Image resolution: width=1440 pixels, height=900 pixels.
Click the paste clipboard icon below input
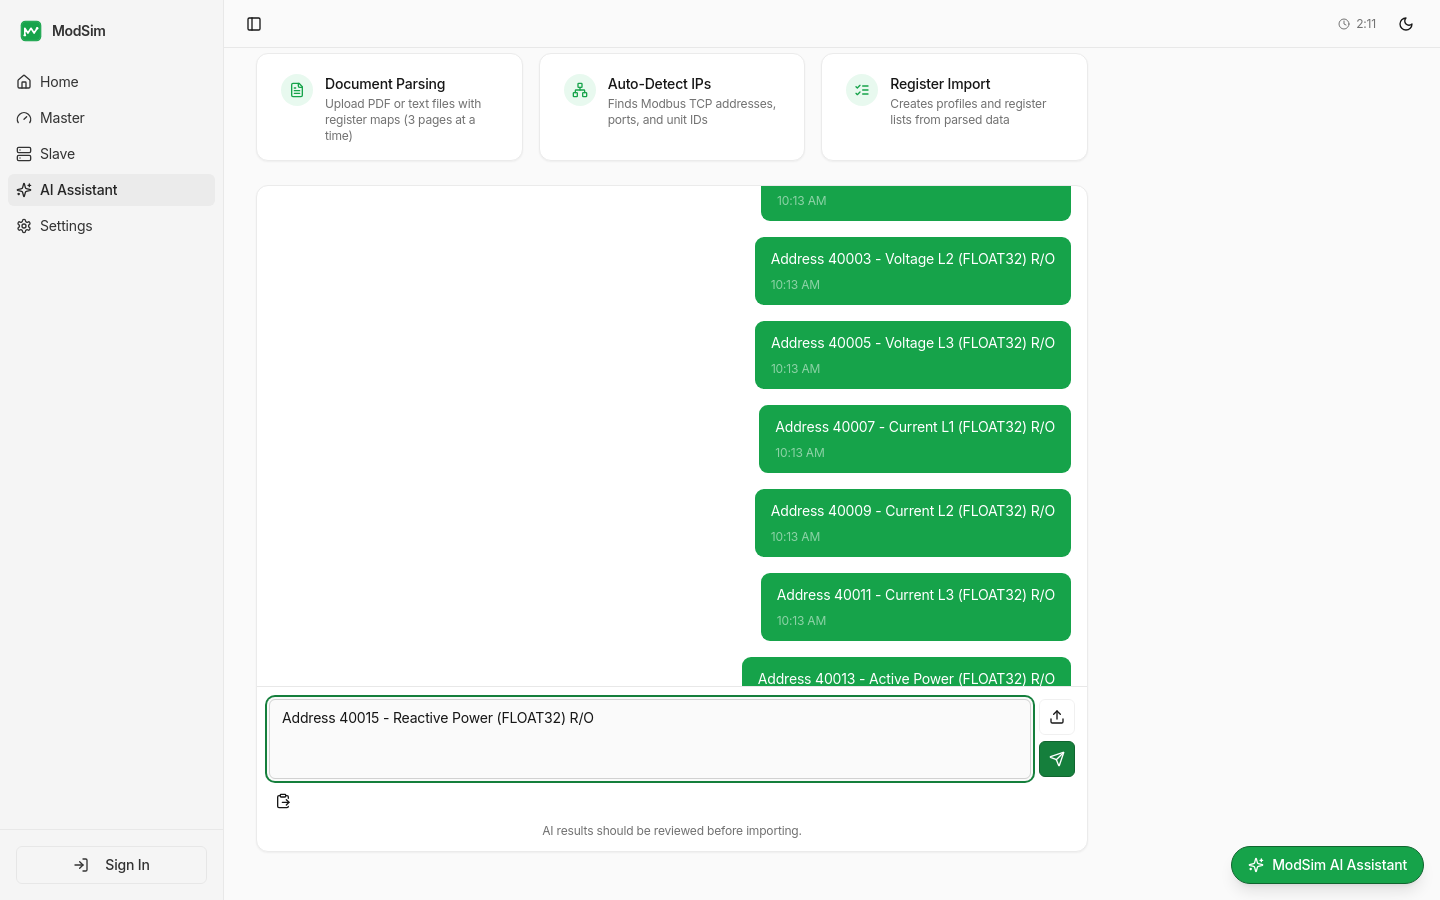(283, 801)
